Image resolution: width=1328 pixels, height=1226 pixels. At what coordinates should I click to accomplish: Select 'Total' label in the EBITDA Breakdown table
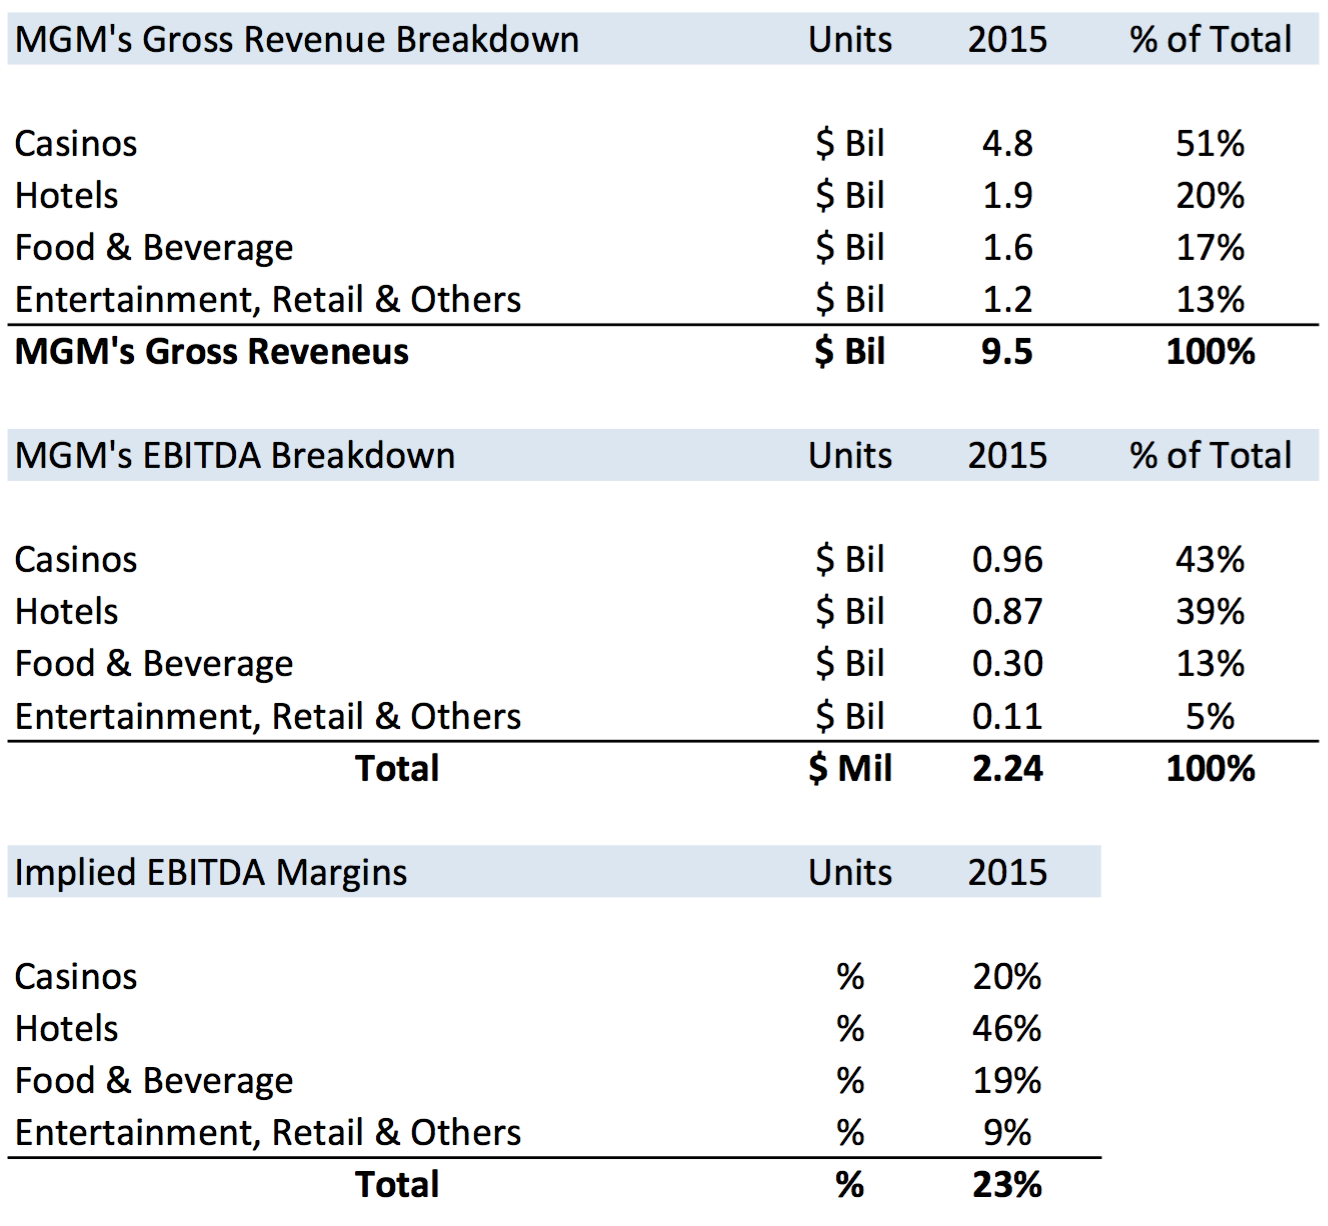397,769
